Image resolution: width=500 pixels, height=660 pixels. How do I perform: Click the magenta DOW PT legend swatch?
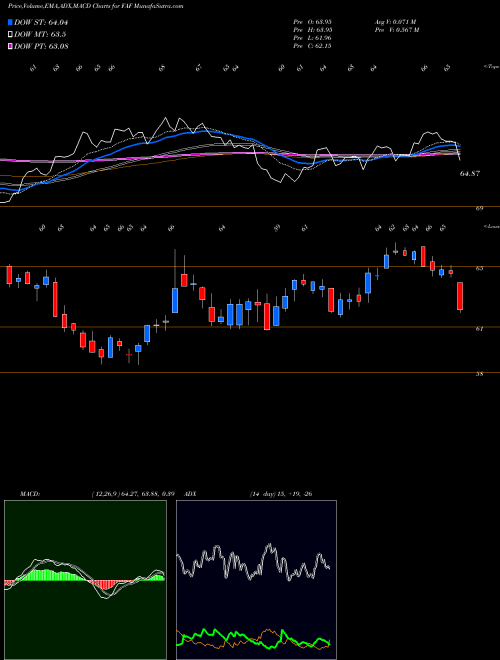coord(11,46)
